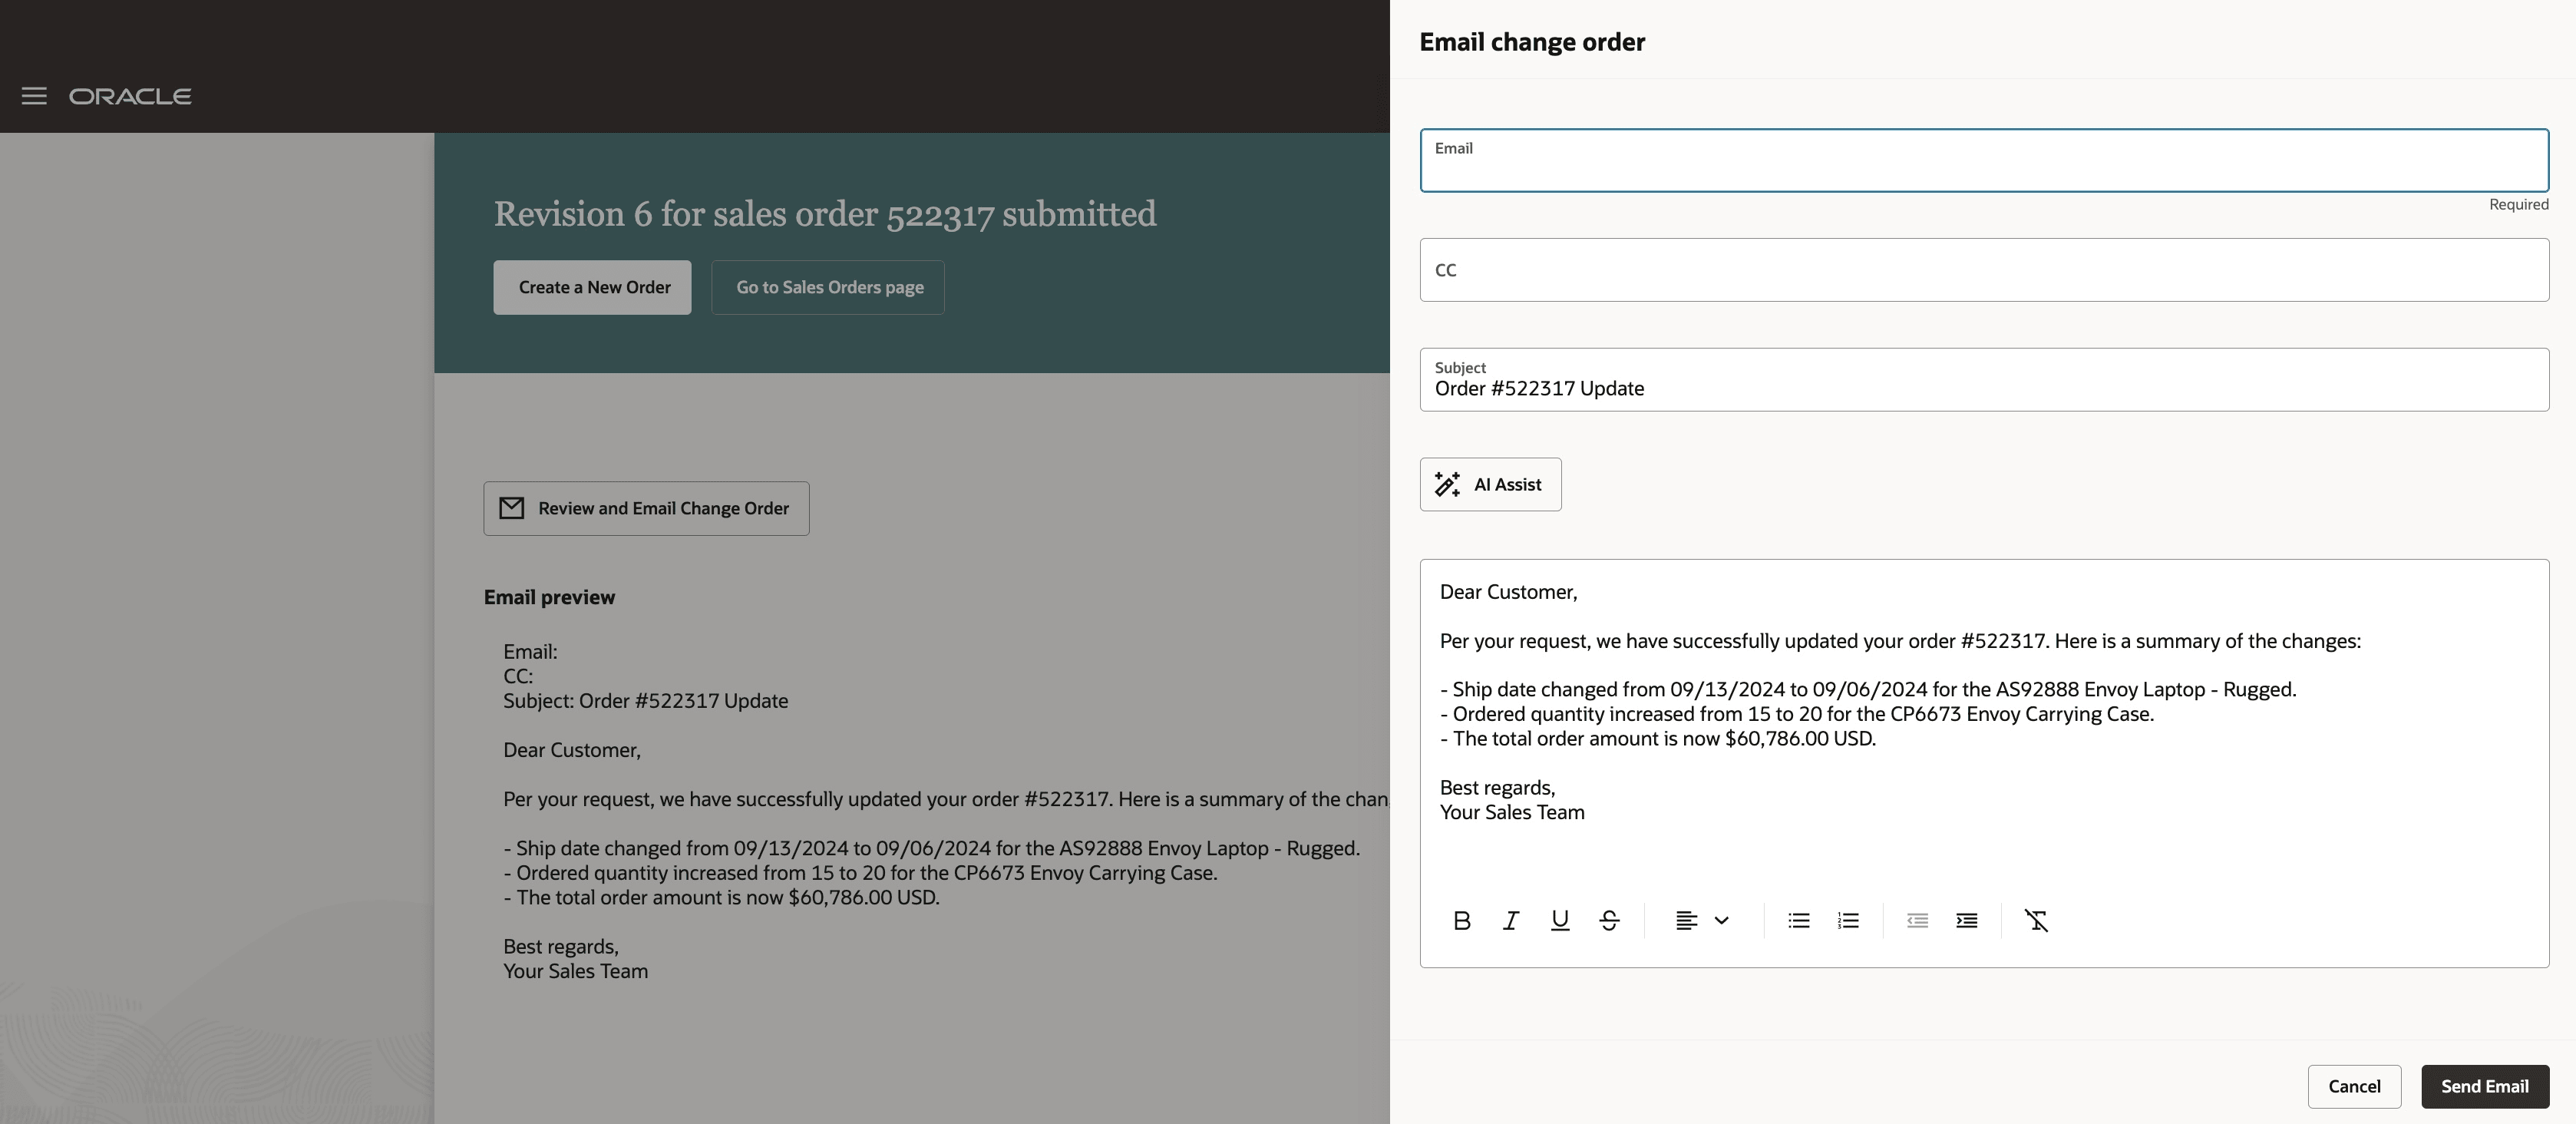Apply bold formatting in the editor
2576x1124 pixels.
1461,920
